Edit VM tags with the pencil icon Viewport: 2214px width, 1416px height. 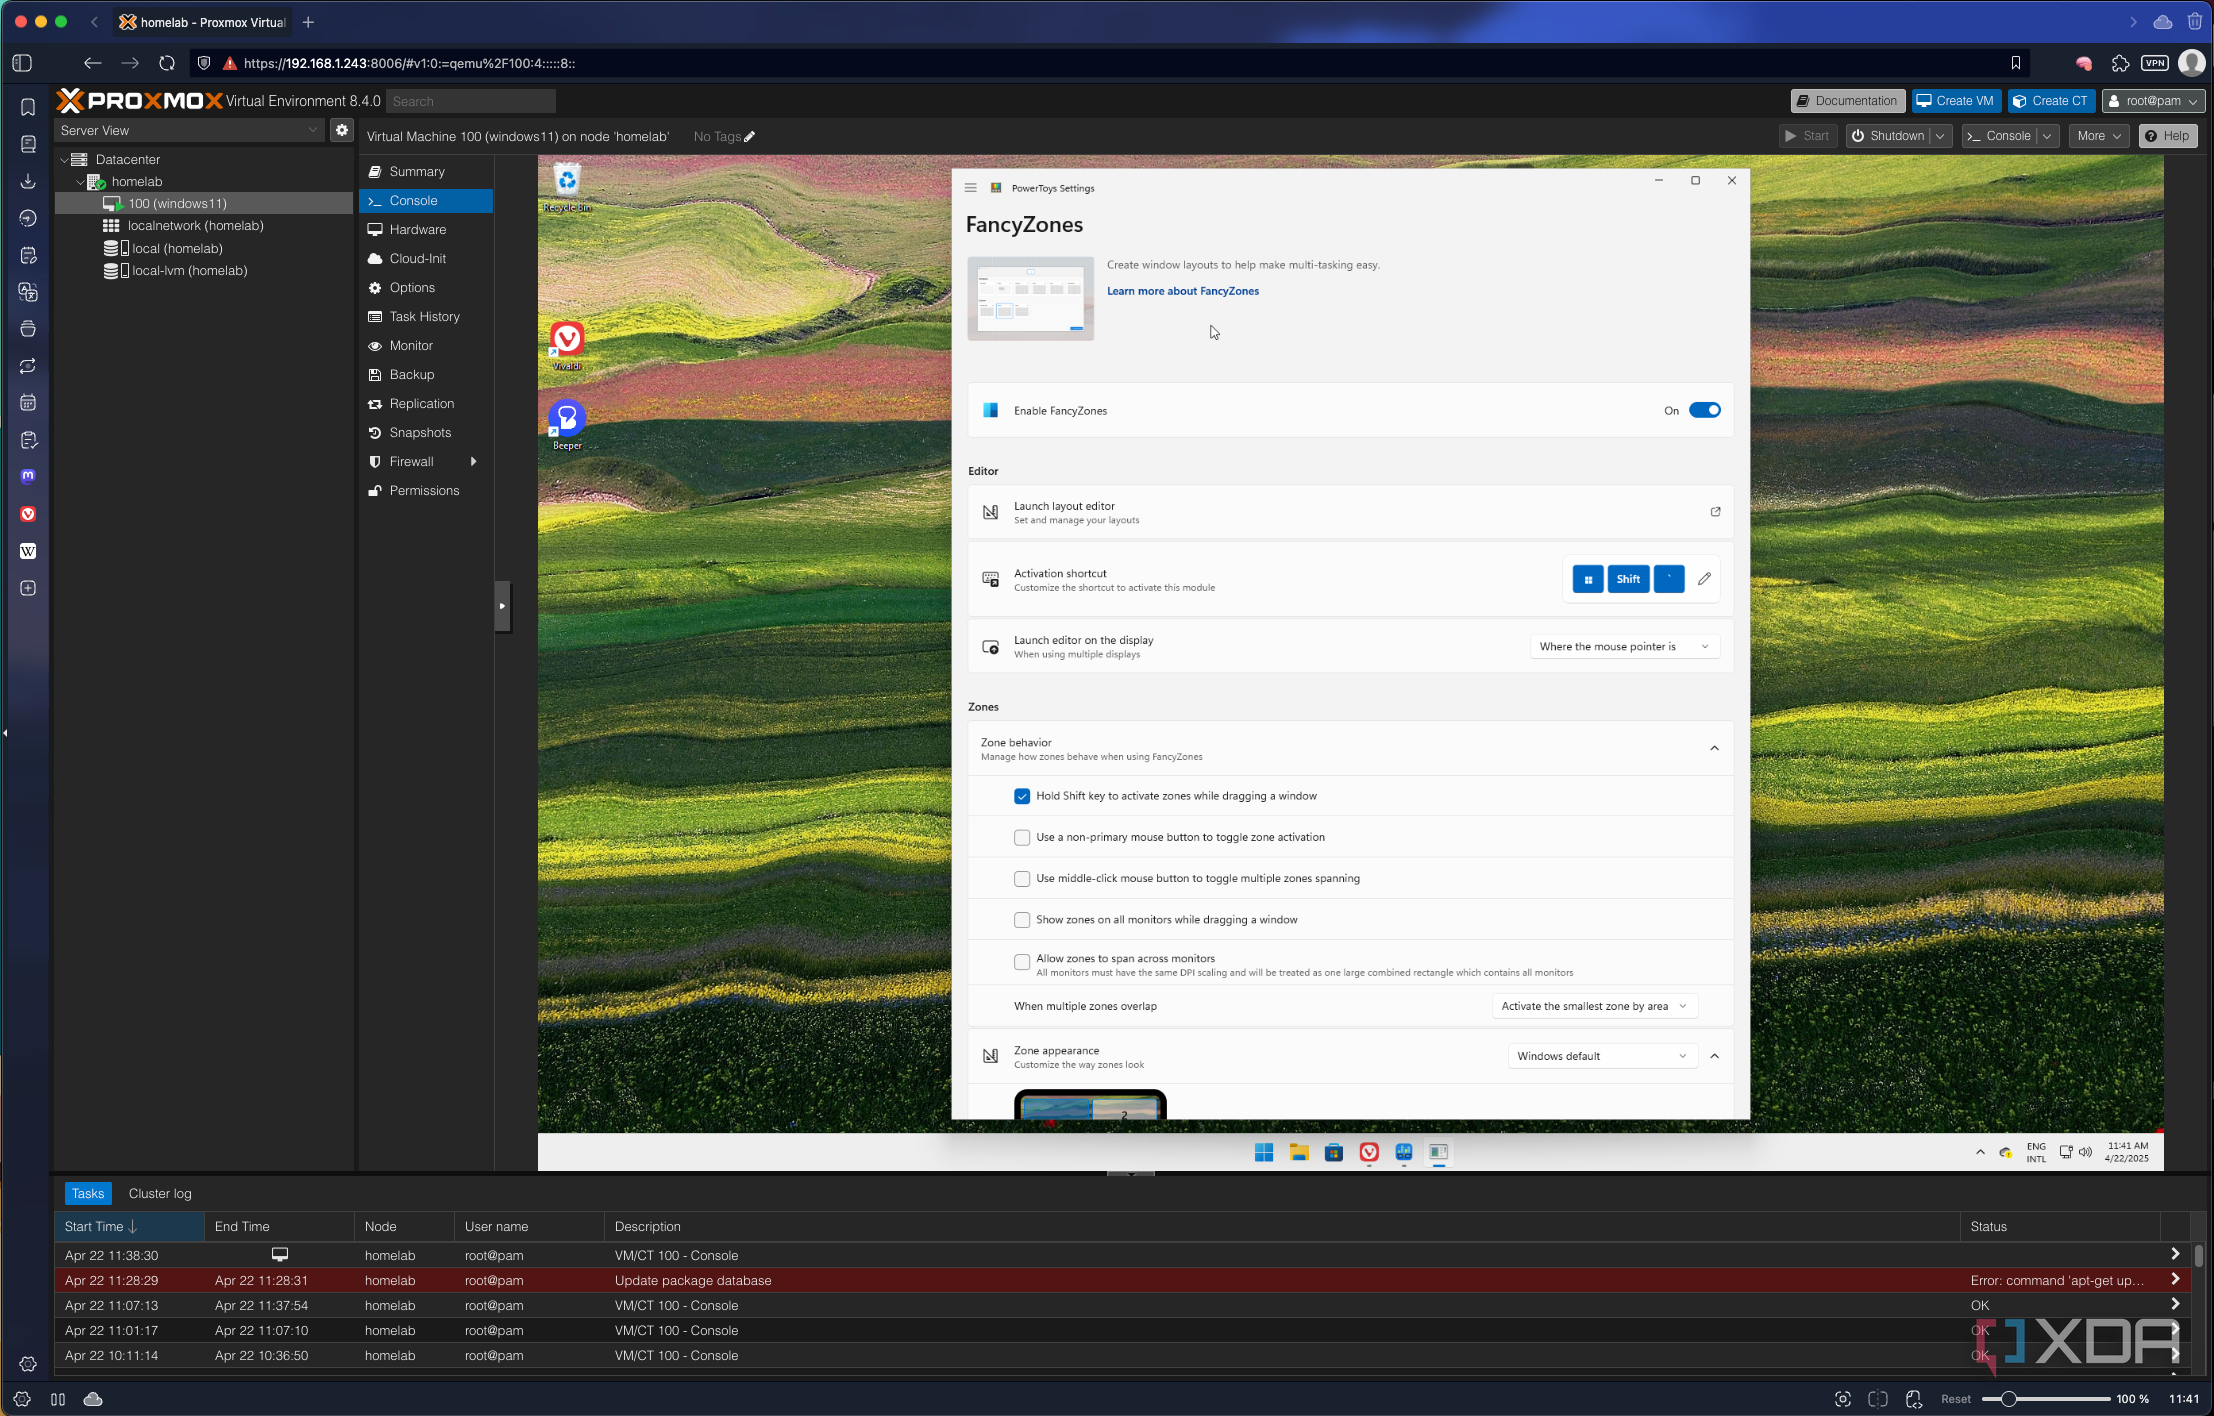749,137
